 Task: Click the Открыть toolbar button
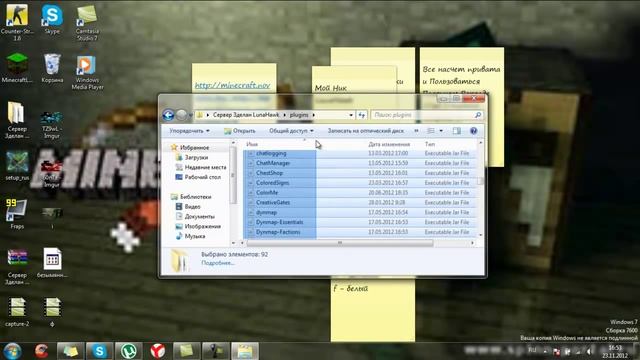(x=240, y=131)
